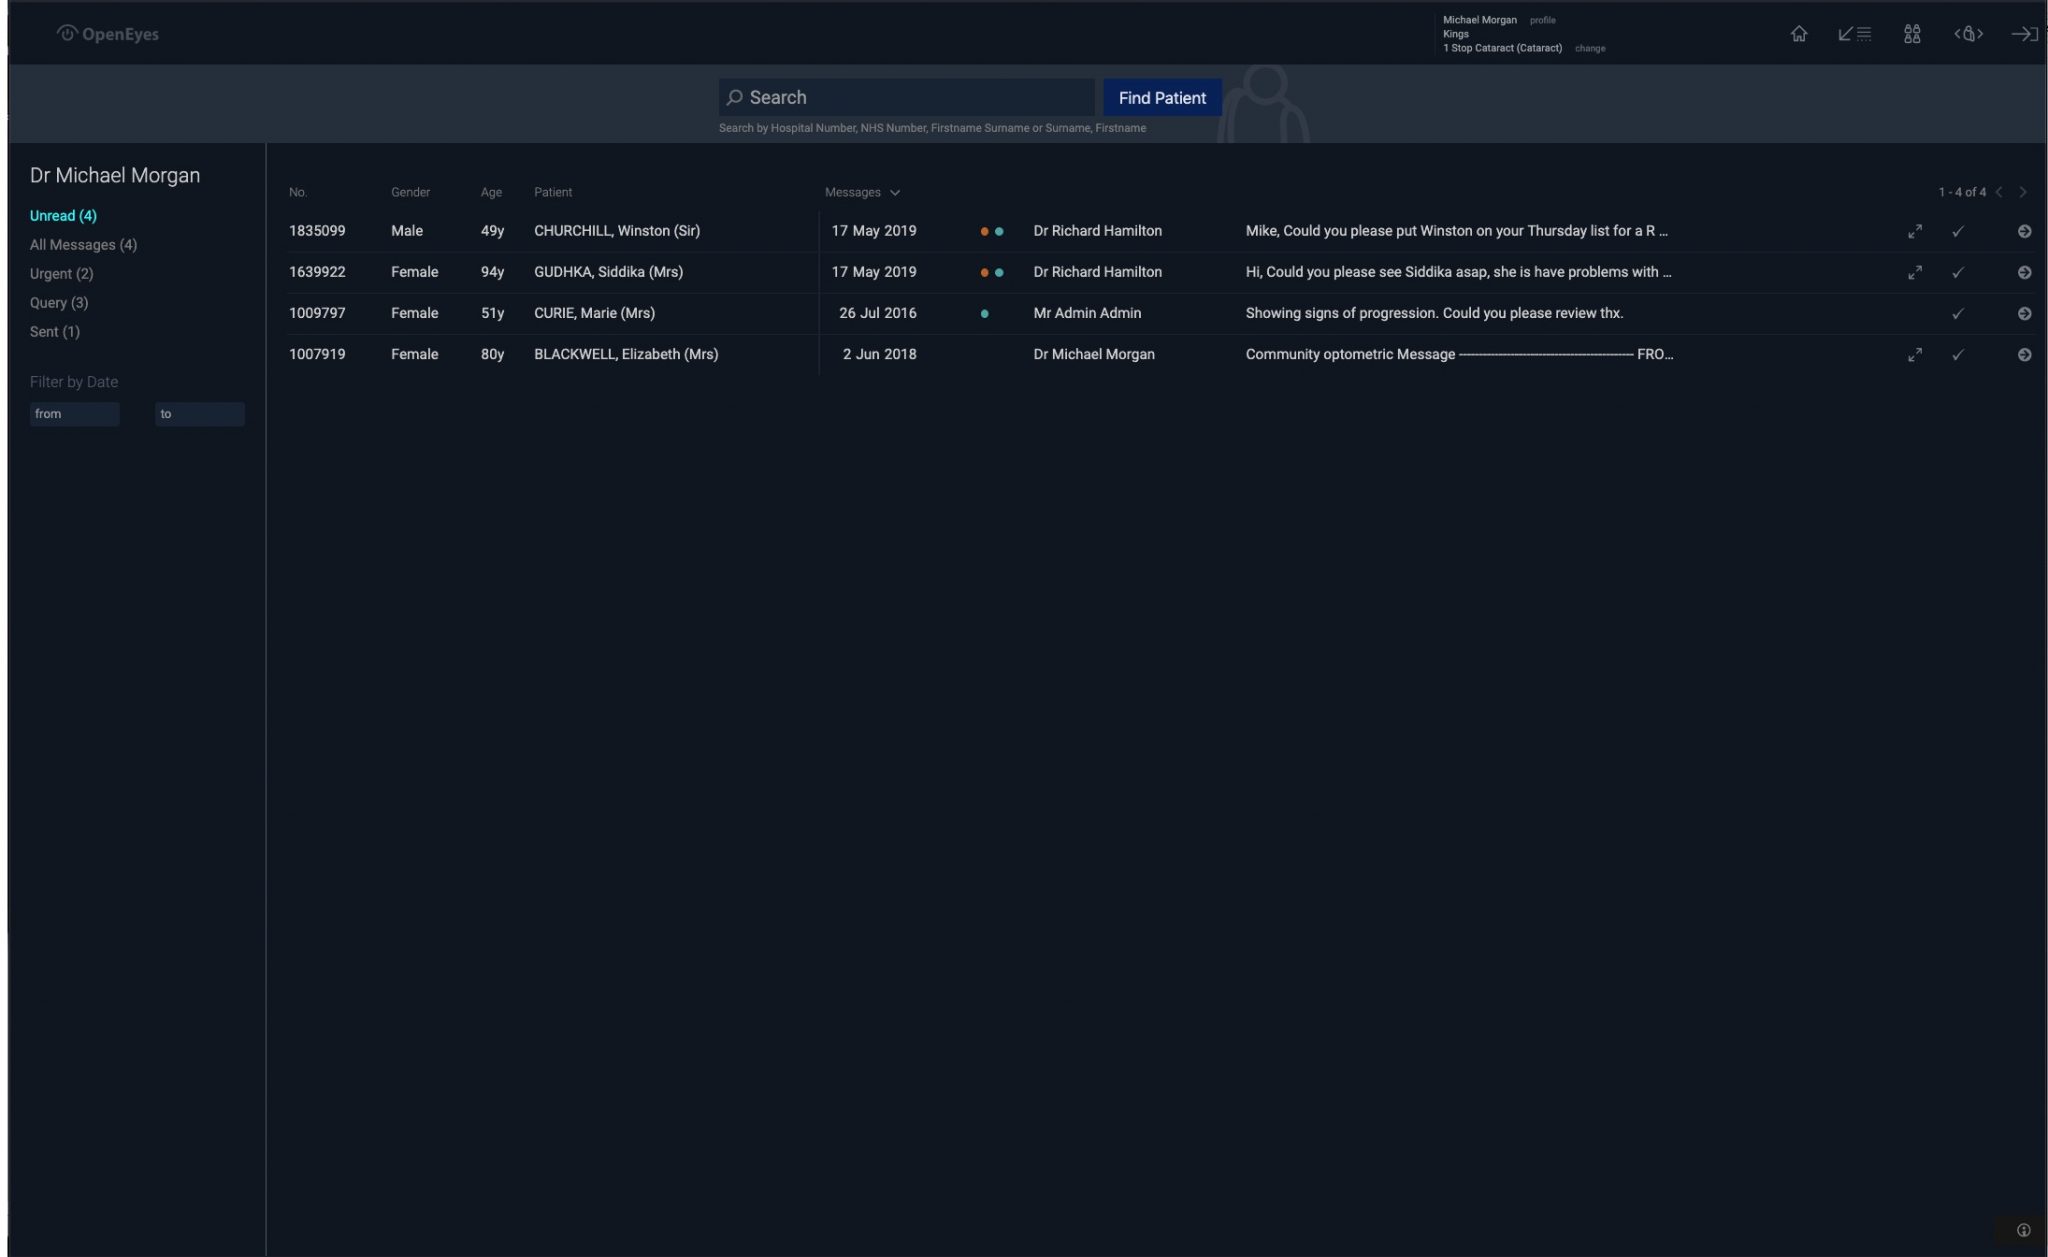Expand the Churchill message text

click(1914, 231)
